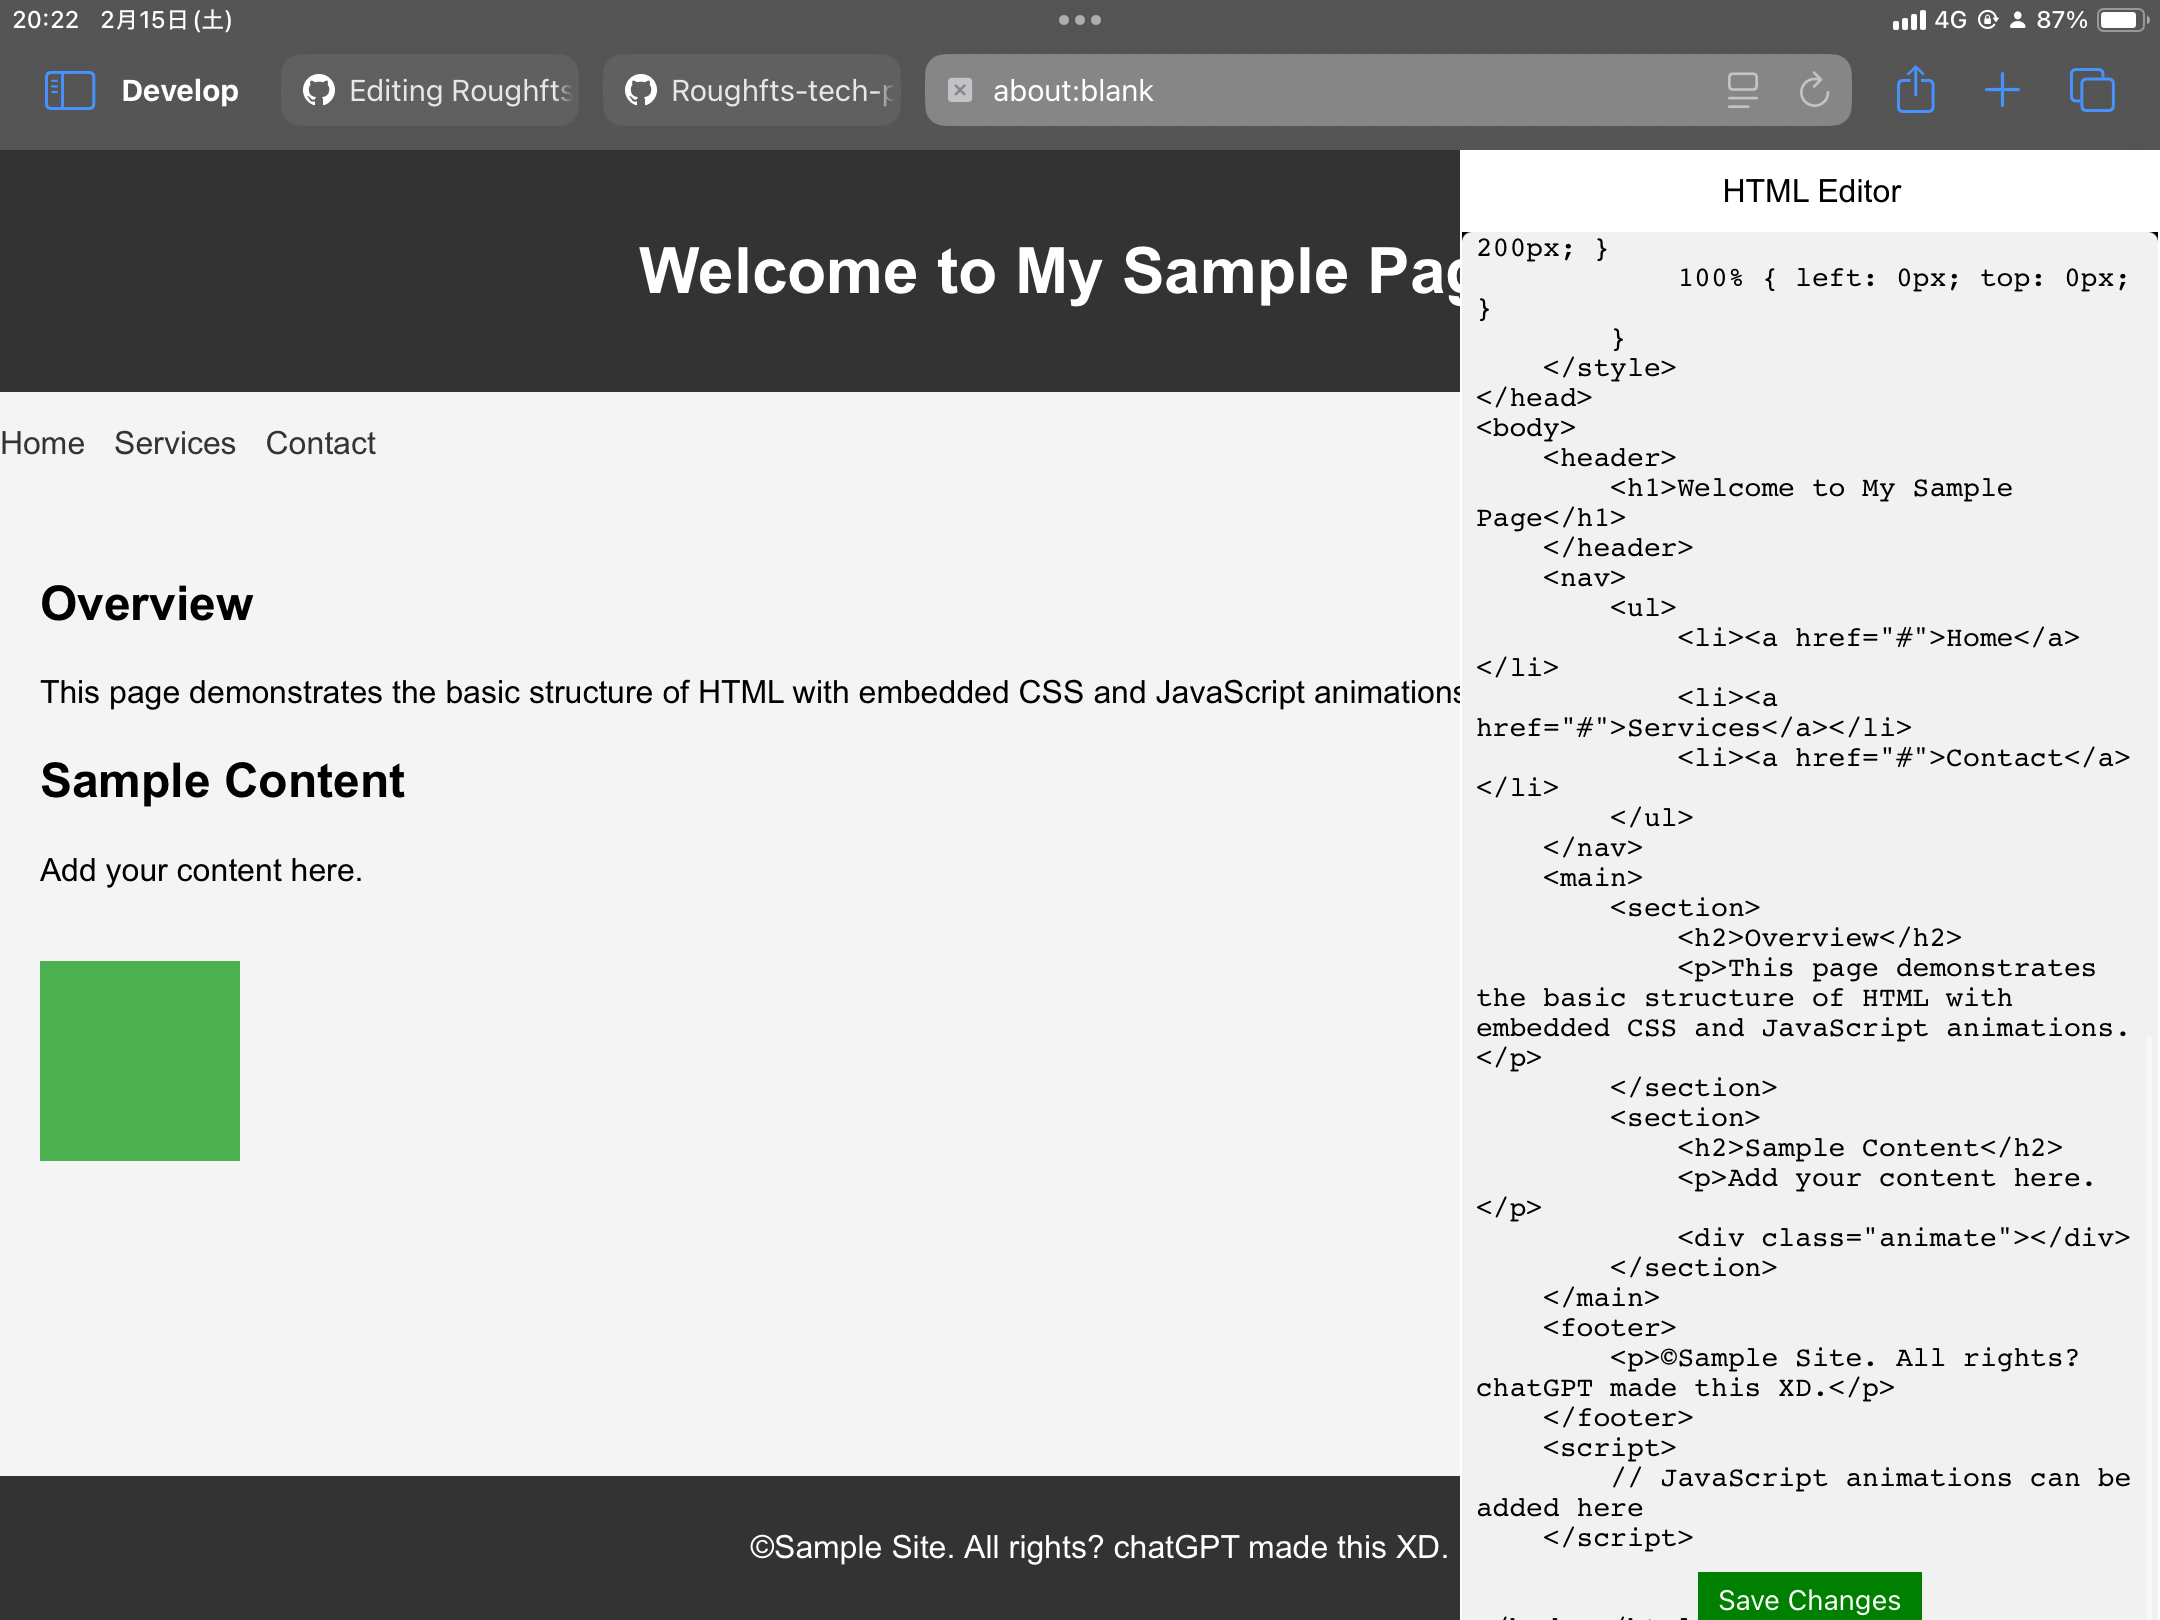2160x1620 pixels.
Task: Reload the about:blank page
Action: [1813, 89]
